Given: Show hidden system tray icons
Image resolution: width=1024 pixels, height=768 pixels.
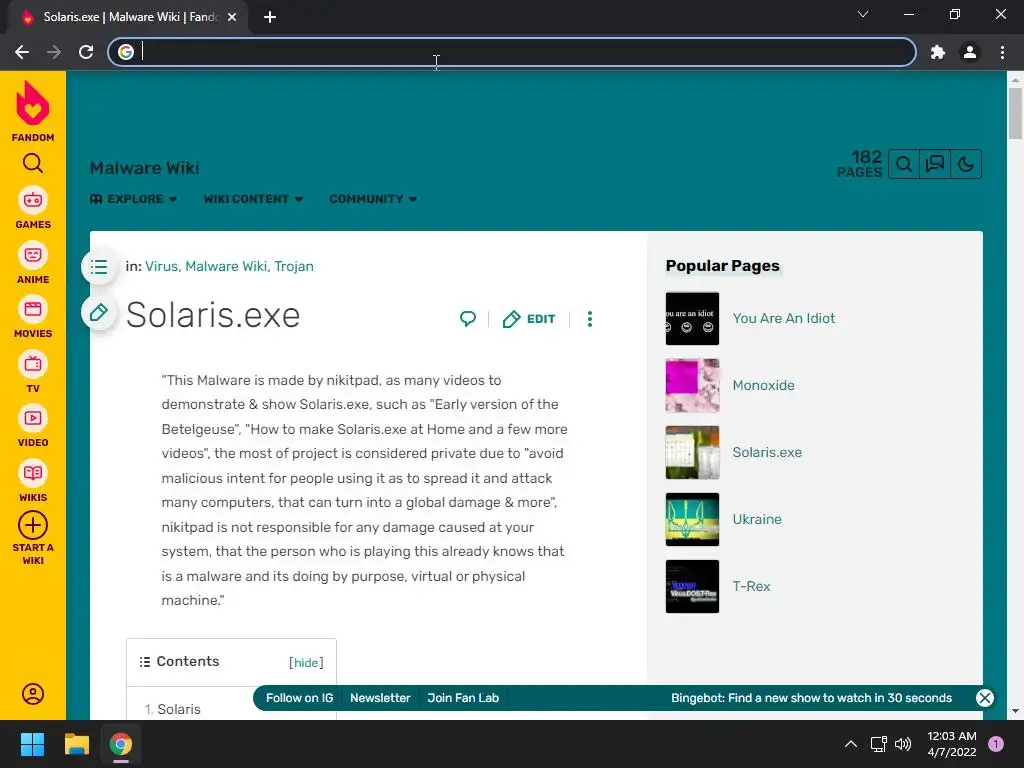Looking at the screenshot, I should (x=850, y=744).
